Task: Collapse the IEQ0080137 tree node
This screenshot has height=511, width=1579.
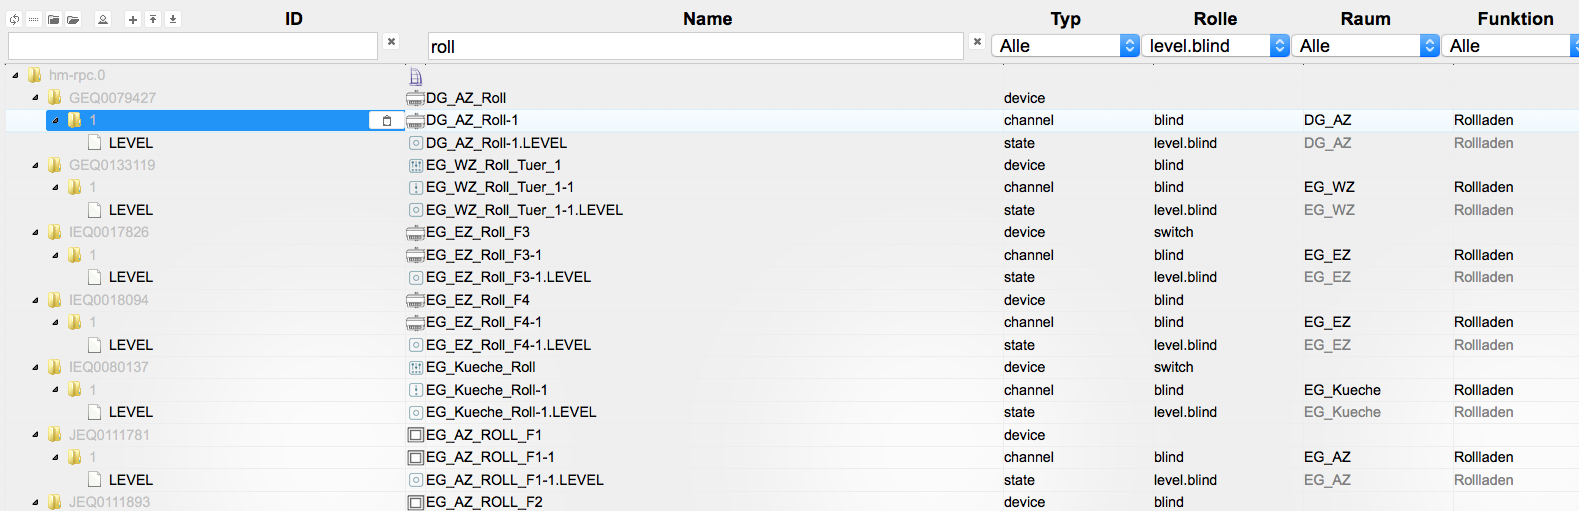Action: pos(35,367)
